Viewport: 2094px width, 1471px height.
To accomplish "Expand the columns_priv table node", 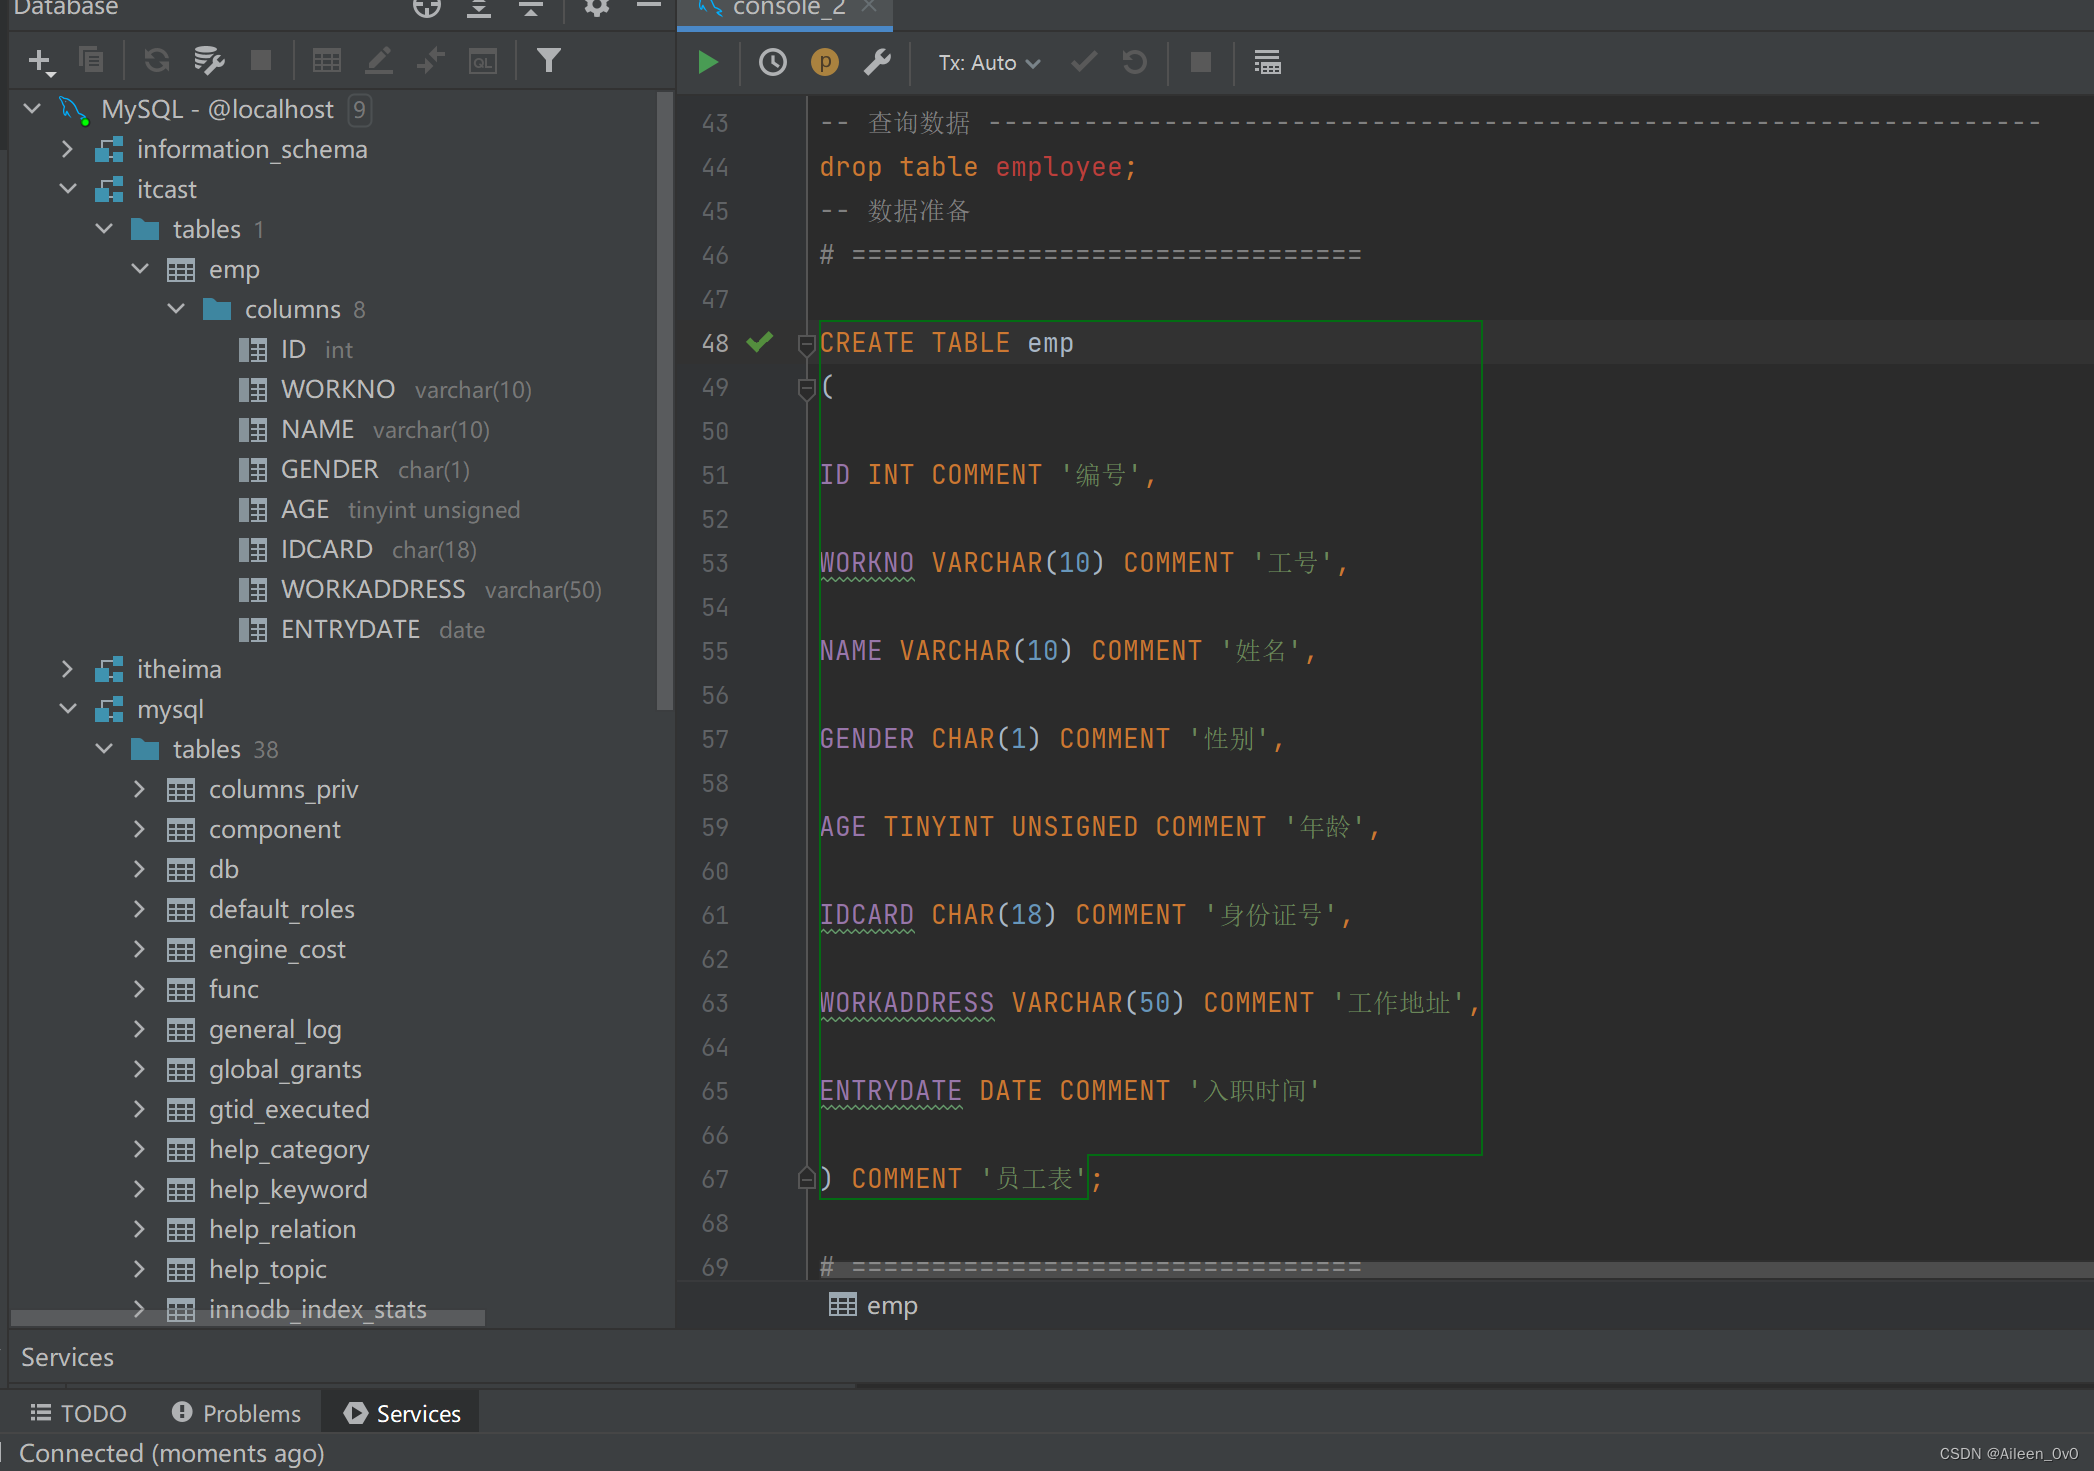I will (140, 789).
